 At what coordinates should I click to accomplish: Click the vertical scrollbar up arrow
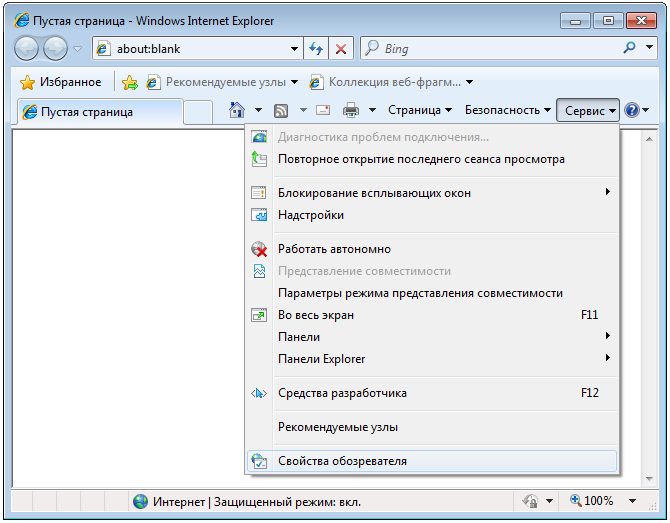649,139
